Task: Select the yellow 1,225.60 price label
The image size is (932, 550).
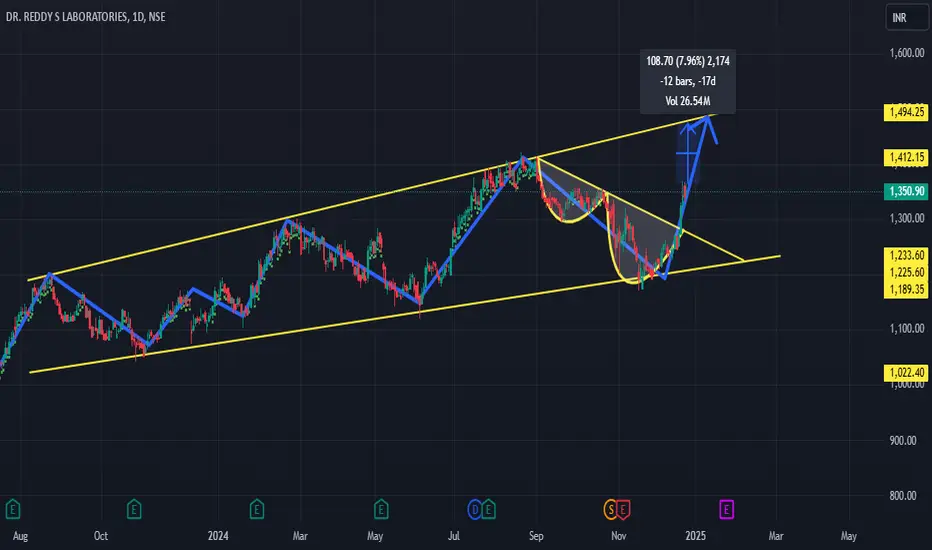Action: [x=906, y=272]
